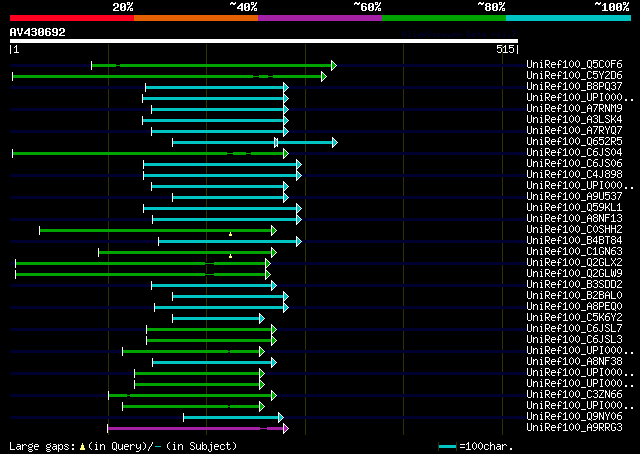Click the cyan ~100% identity legend segment
Screen dimensions: 640x454
click(x=569, y=18)
